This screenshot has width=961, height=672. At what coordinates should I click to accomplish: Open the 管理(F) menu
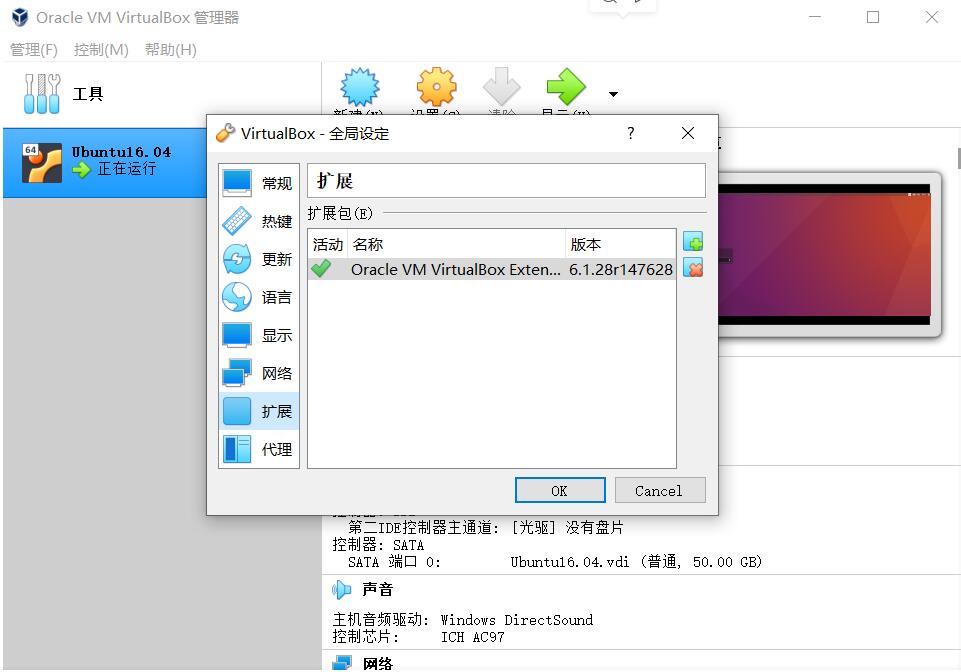(x=34, y=49)
